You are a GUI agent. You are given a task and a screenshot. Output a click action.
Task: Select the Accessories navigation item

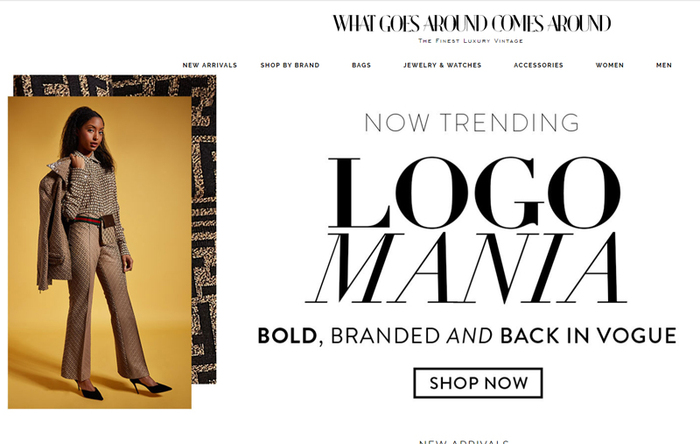(x=538, y=65)
